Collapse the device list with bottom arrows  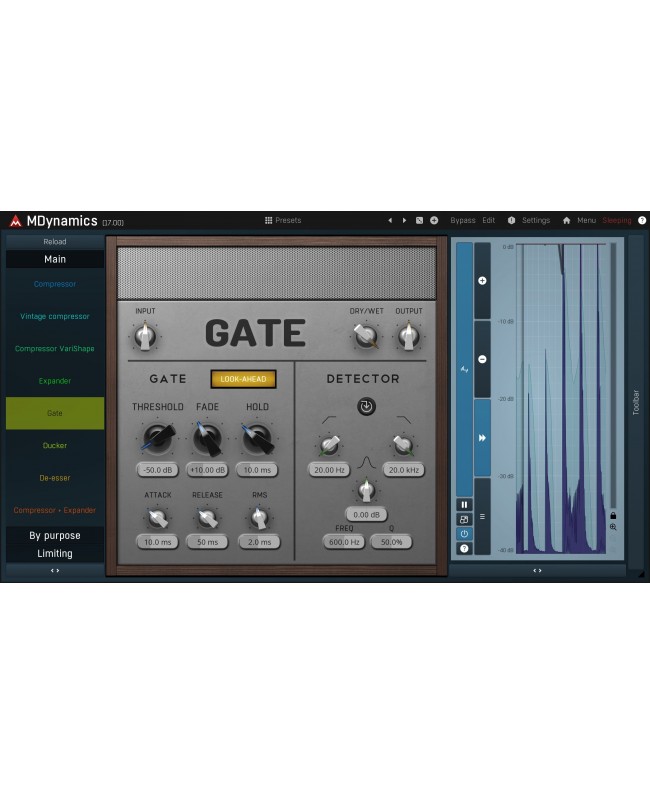[55, 571]
